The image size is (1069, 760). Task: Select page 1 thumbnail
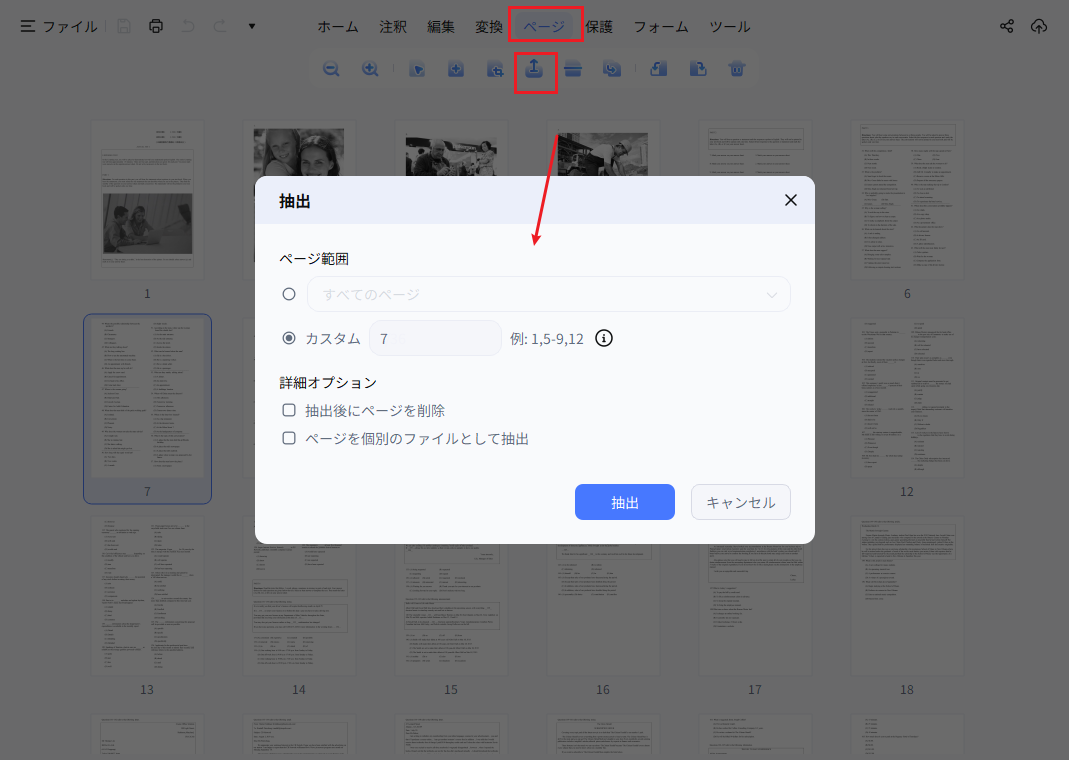pos(147,201)
